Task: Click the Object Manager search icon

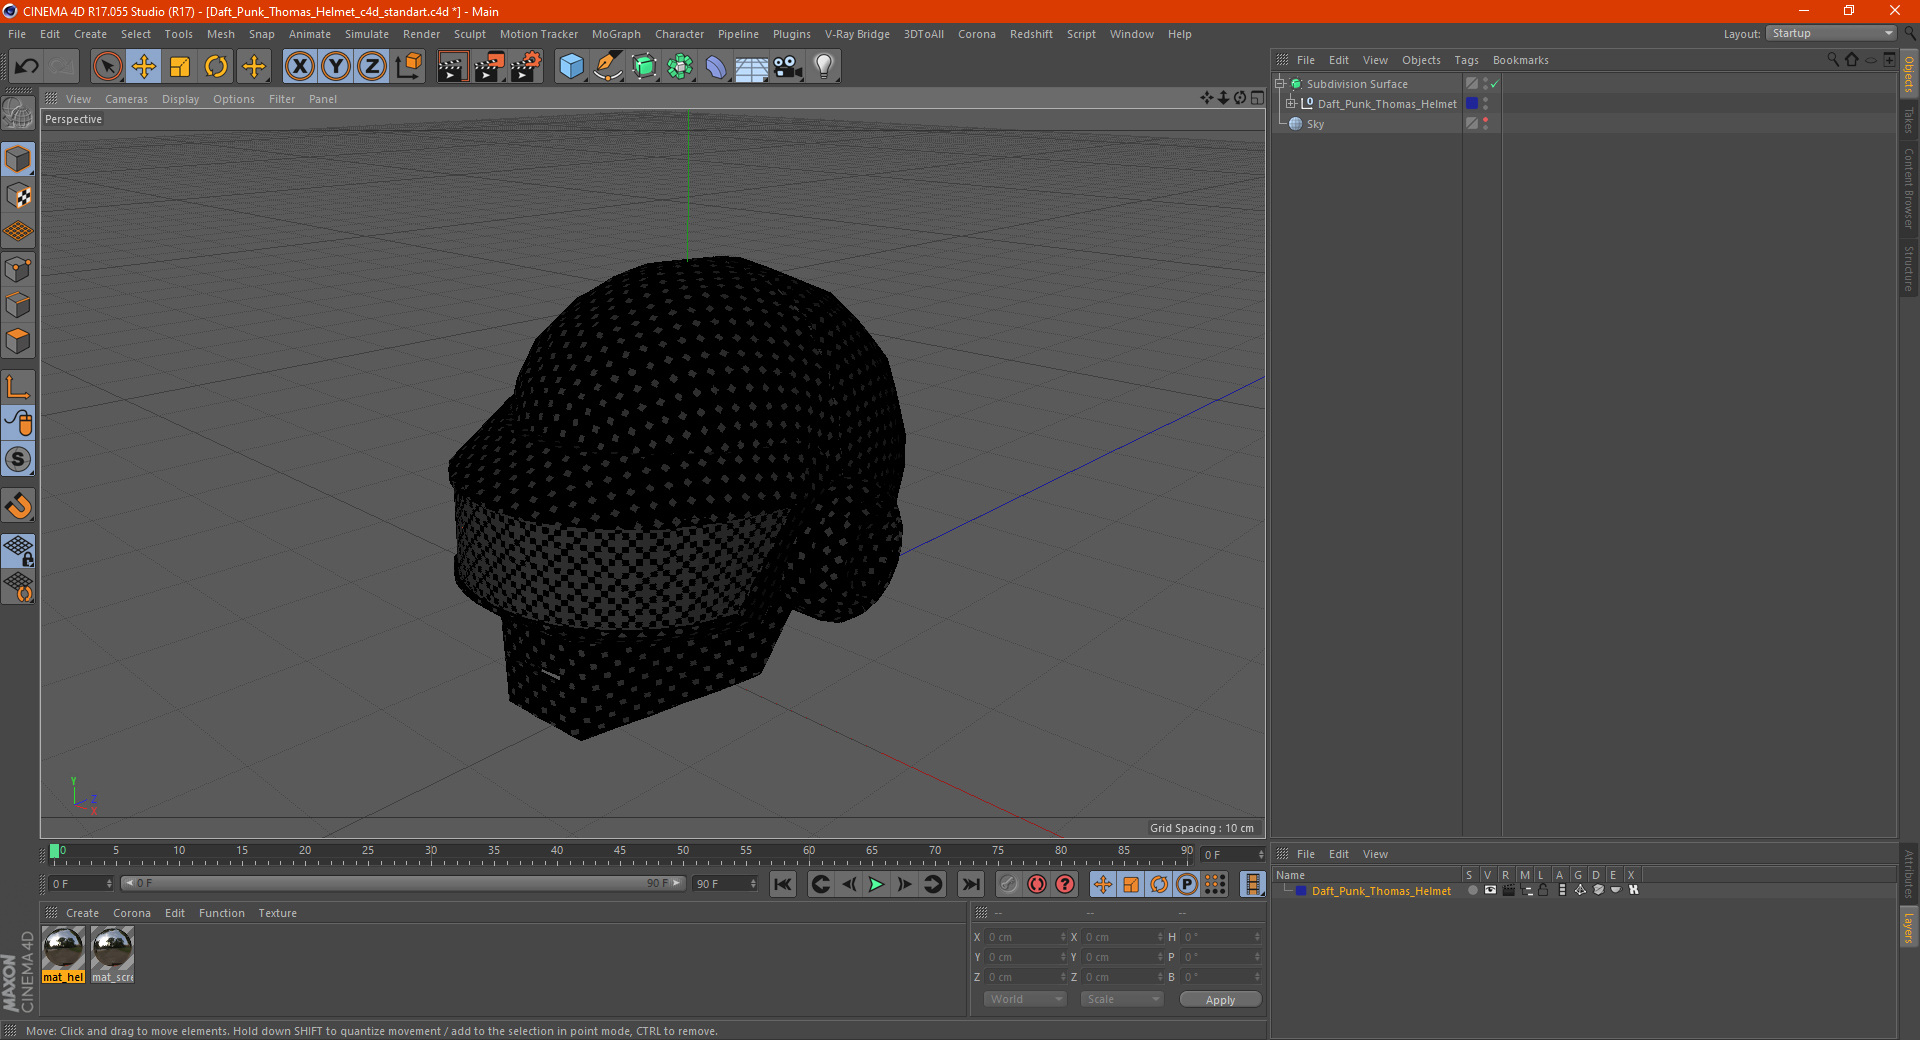Action: (1833, 60)
